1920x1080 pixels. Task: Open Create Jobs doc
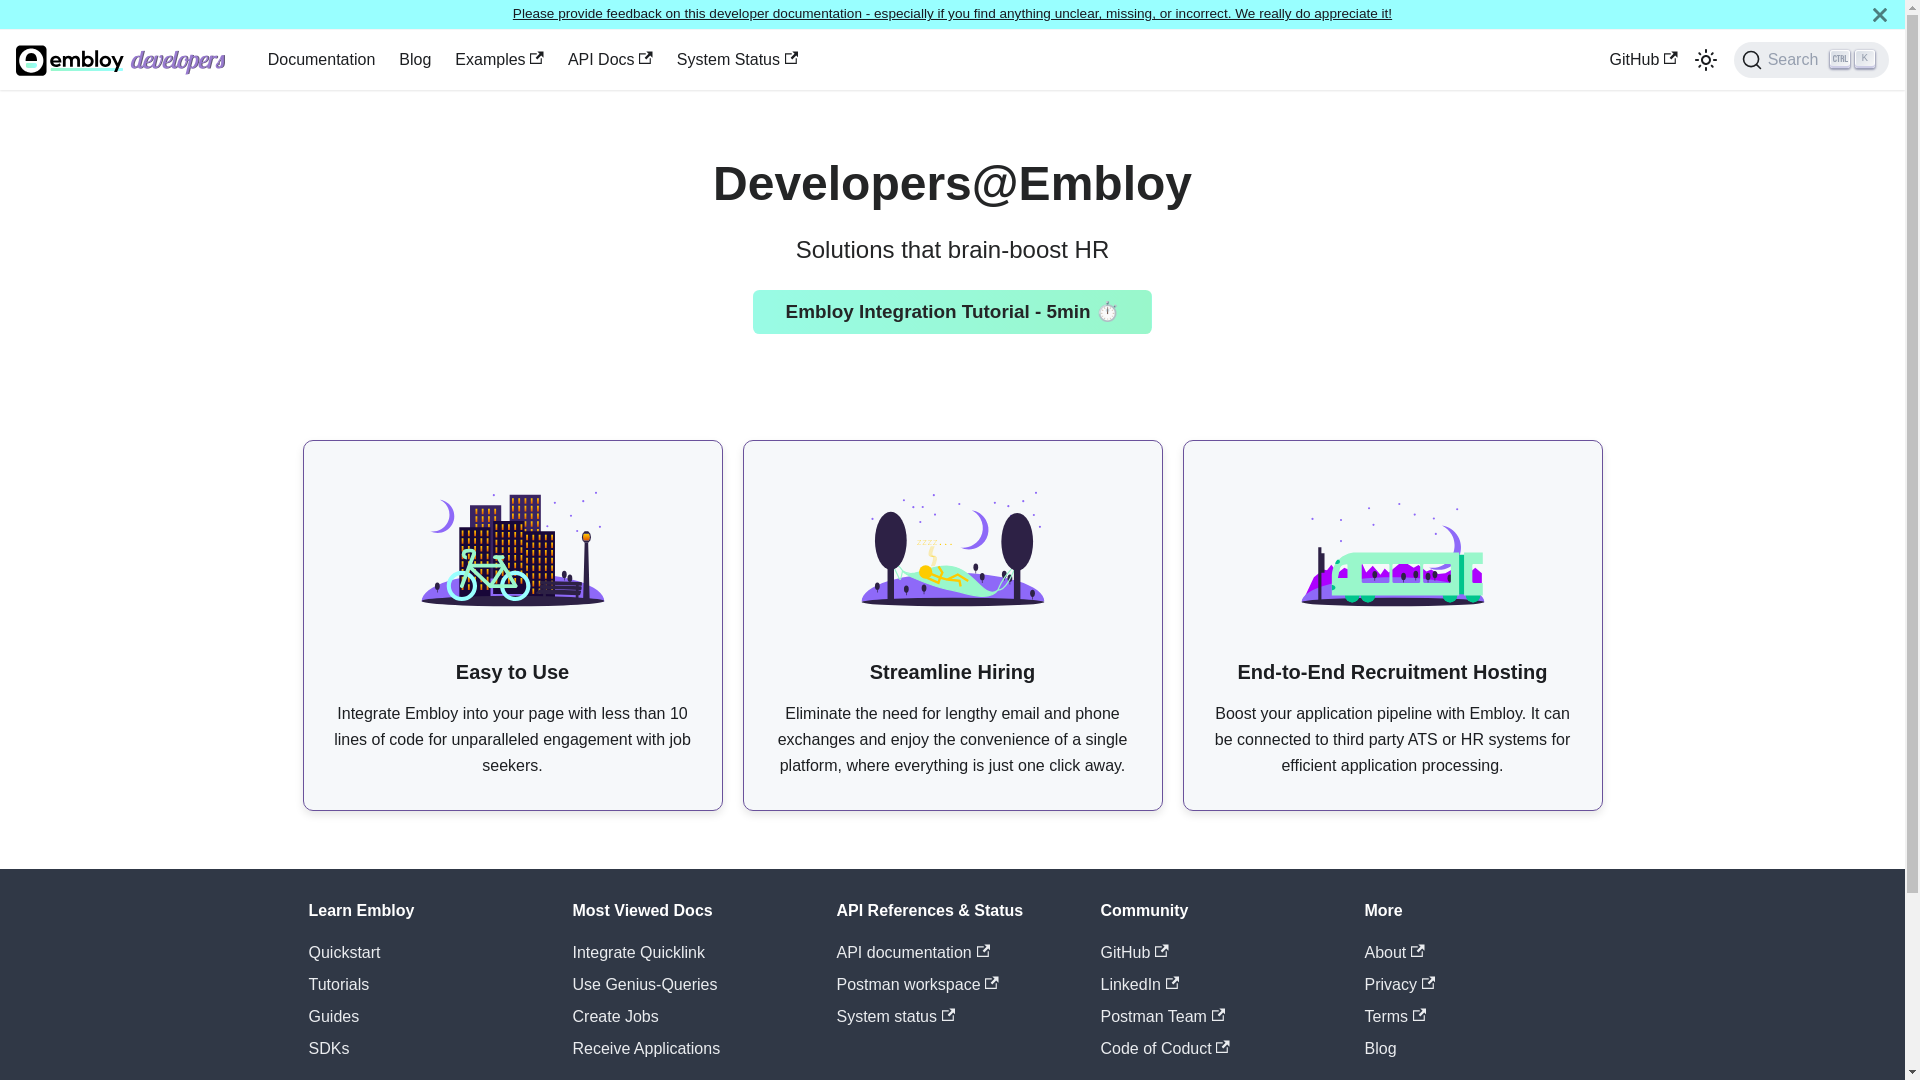615,1017
